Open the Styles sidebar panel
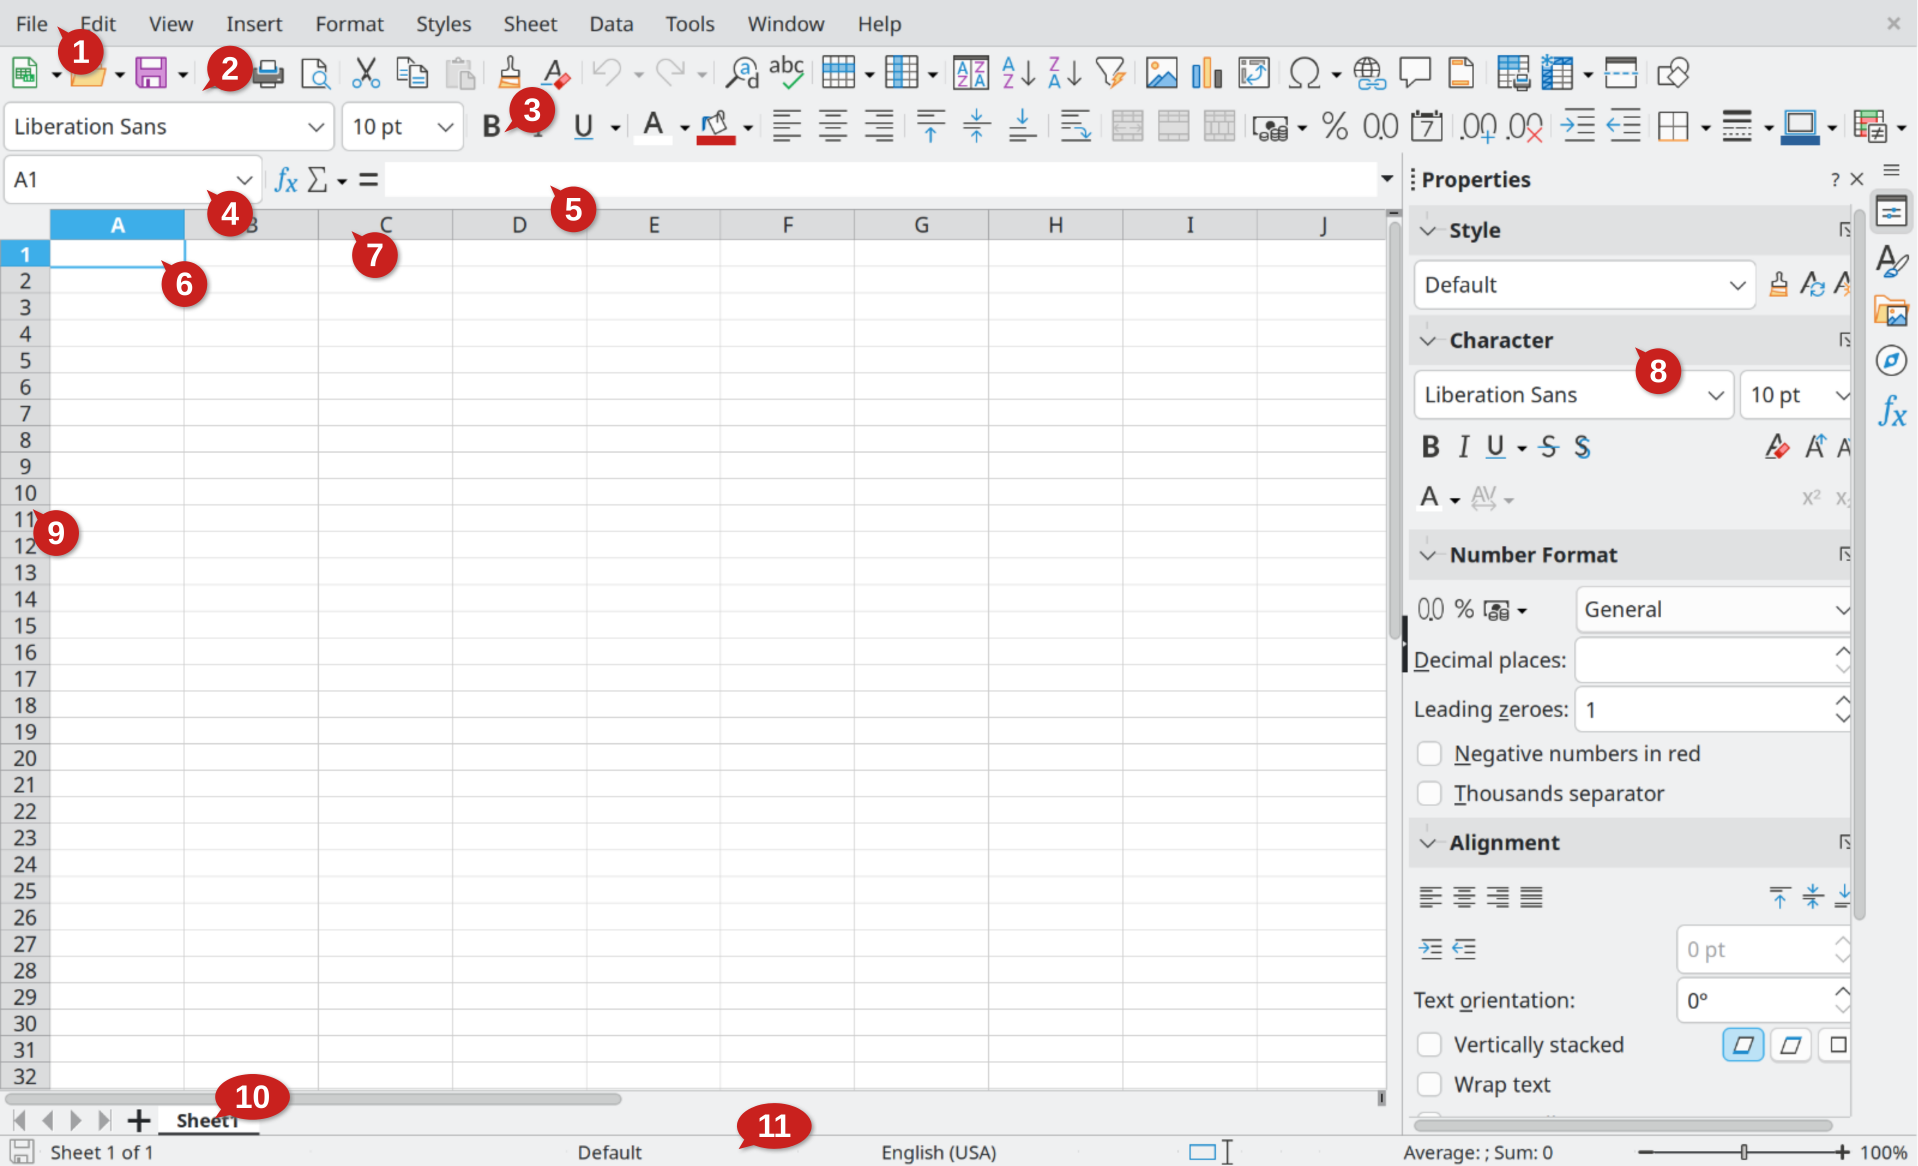1918x1166 pixels. (x=1891, y=262)
